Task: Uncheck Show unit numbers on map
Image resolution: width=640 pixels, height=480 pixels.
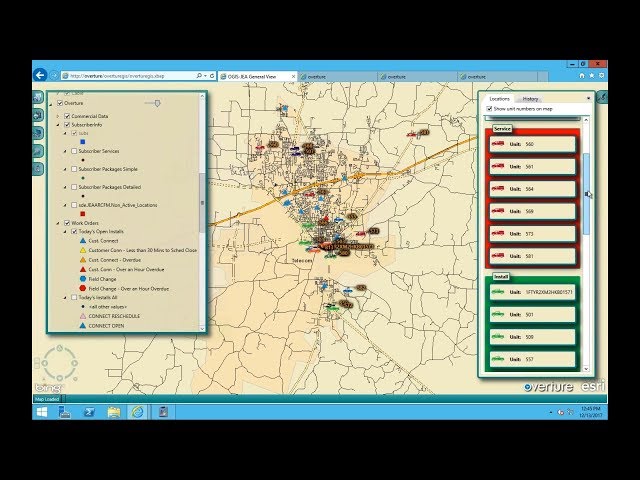Action: click(x=489, y=109)
